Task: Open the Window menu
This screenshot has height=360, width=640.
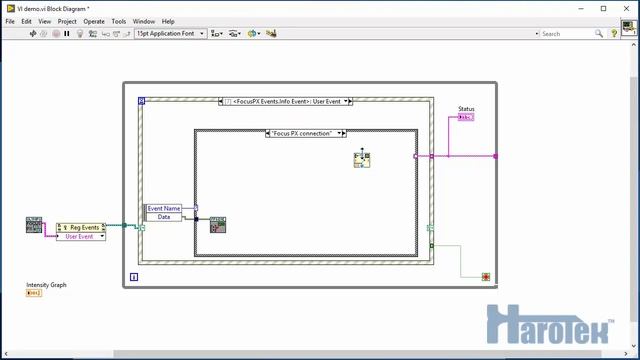Action: pyautogui.click(x=144, y=21)
